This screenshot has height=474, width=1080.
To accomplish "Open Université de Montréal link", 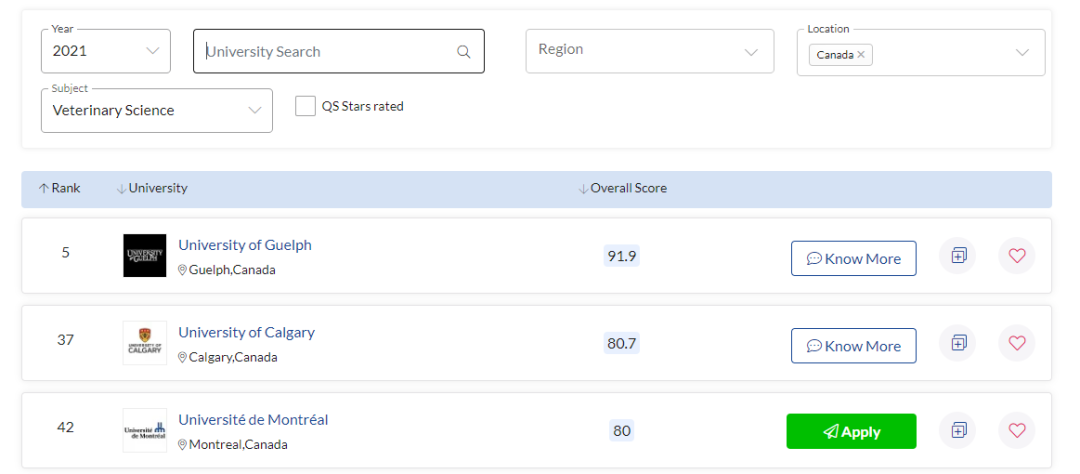I will pyautogui.click(x=253, y=420).
